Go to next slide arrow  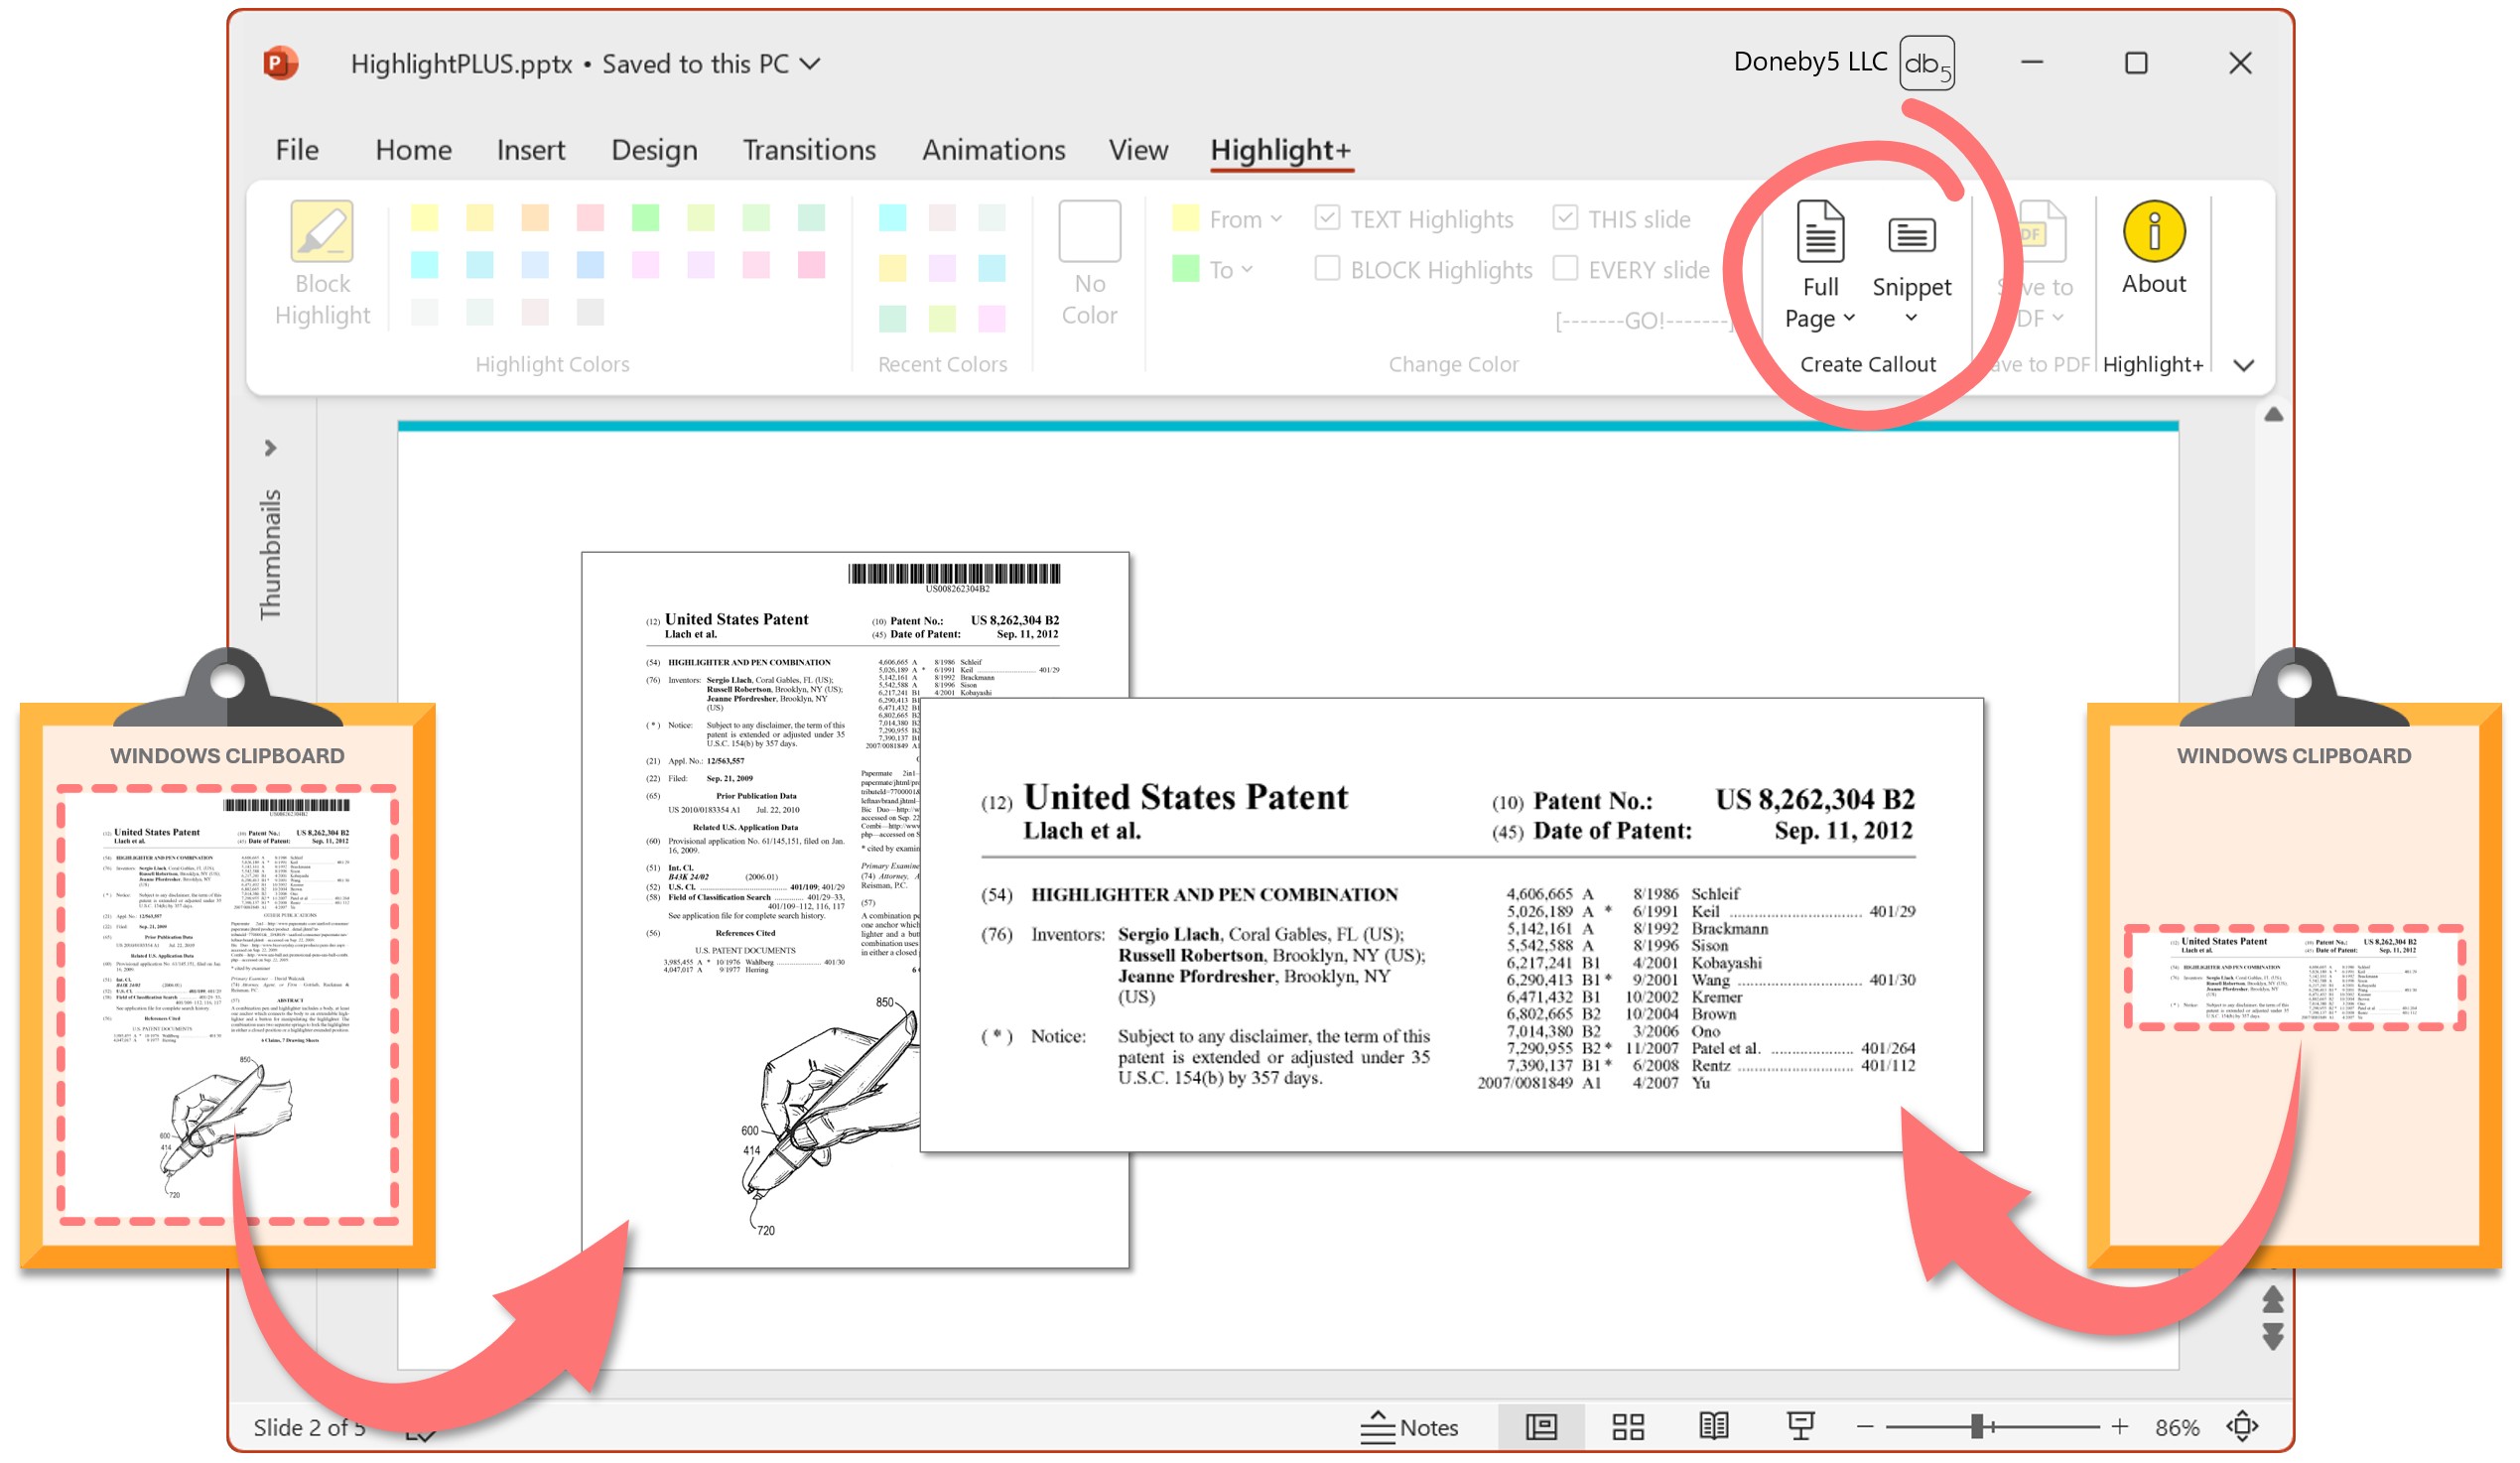pos(2273,1337)
